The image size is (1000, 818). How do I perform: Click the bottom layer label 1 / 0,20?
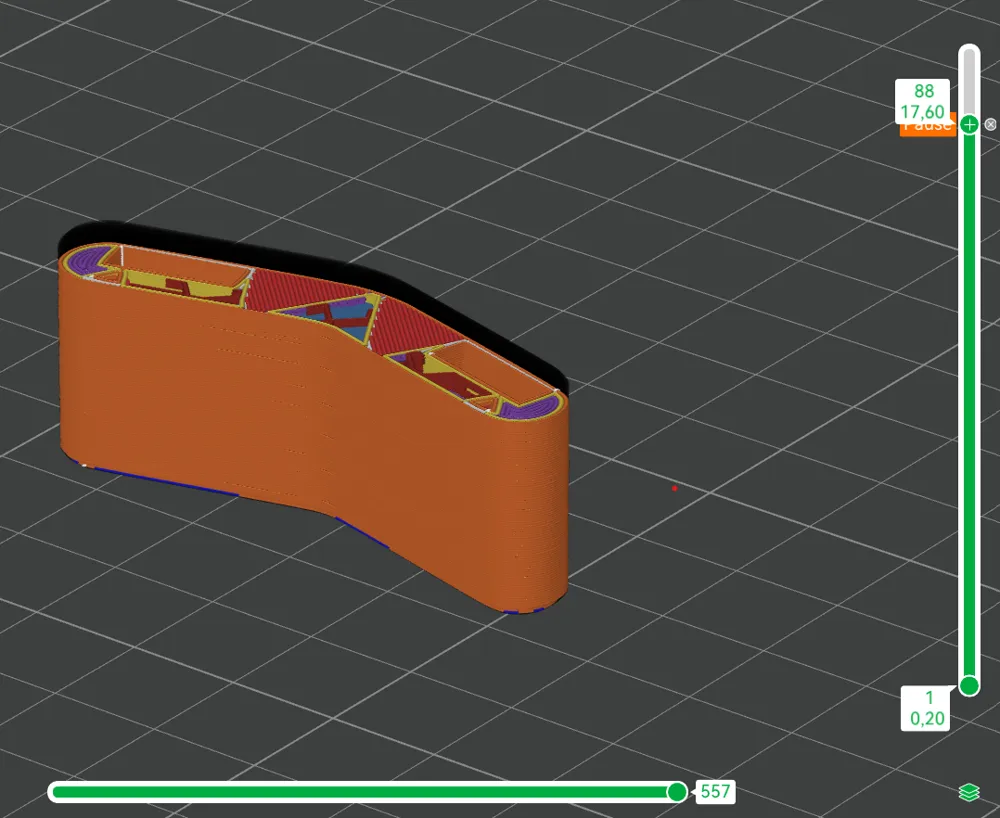pyautogui.click(x=927, y=708)
